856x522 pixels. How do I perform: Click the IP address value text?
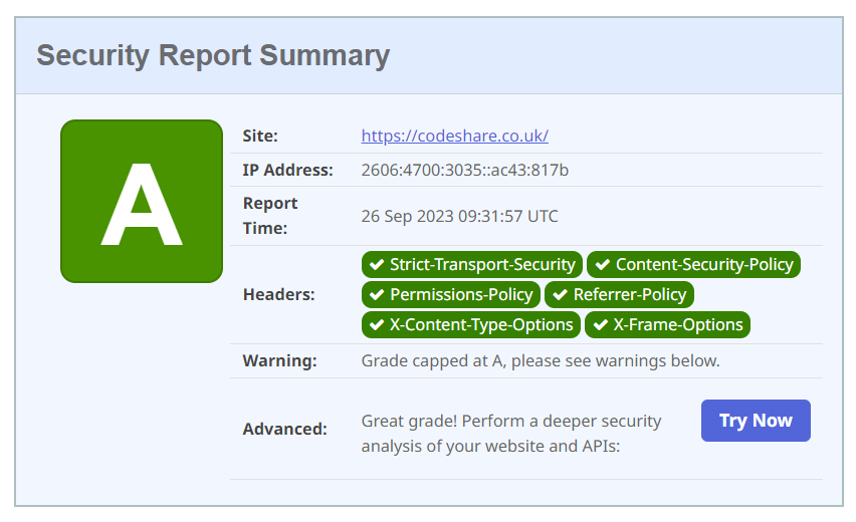tap(465, 170)
